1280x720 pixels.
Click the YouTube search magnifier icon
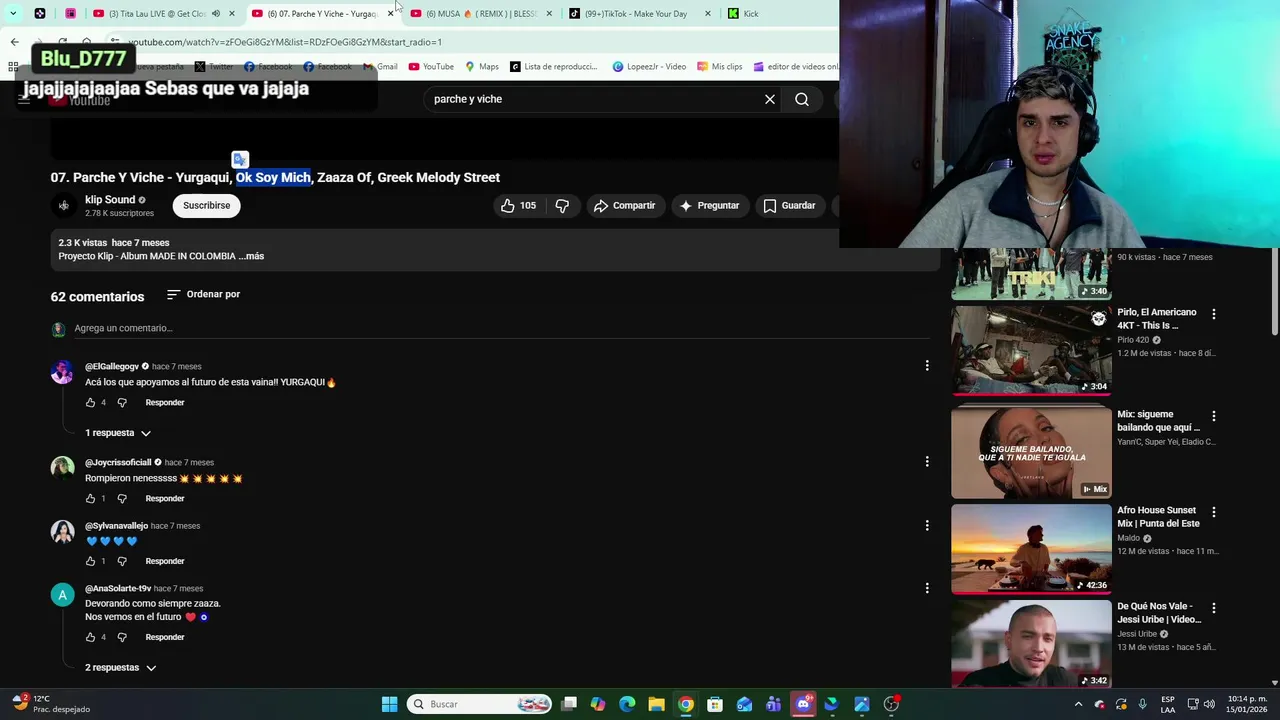(802, 99)
